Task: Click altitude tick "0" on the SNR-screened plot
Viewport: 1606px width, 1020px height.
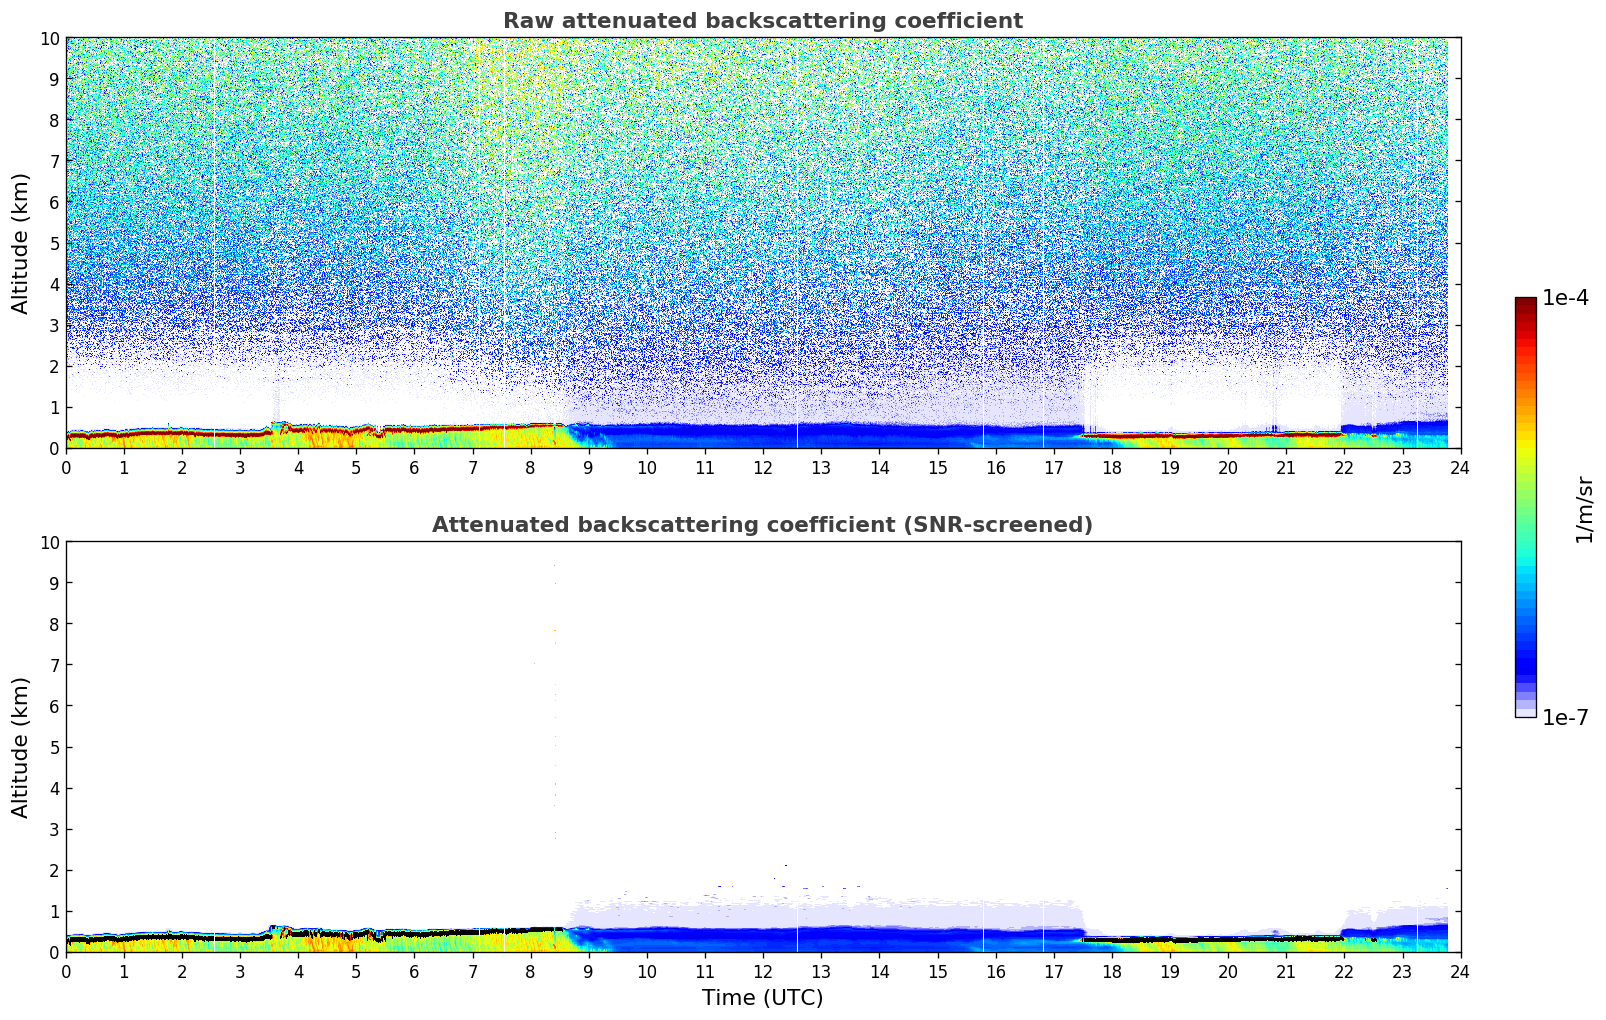Action: [54, 952]
